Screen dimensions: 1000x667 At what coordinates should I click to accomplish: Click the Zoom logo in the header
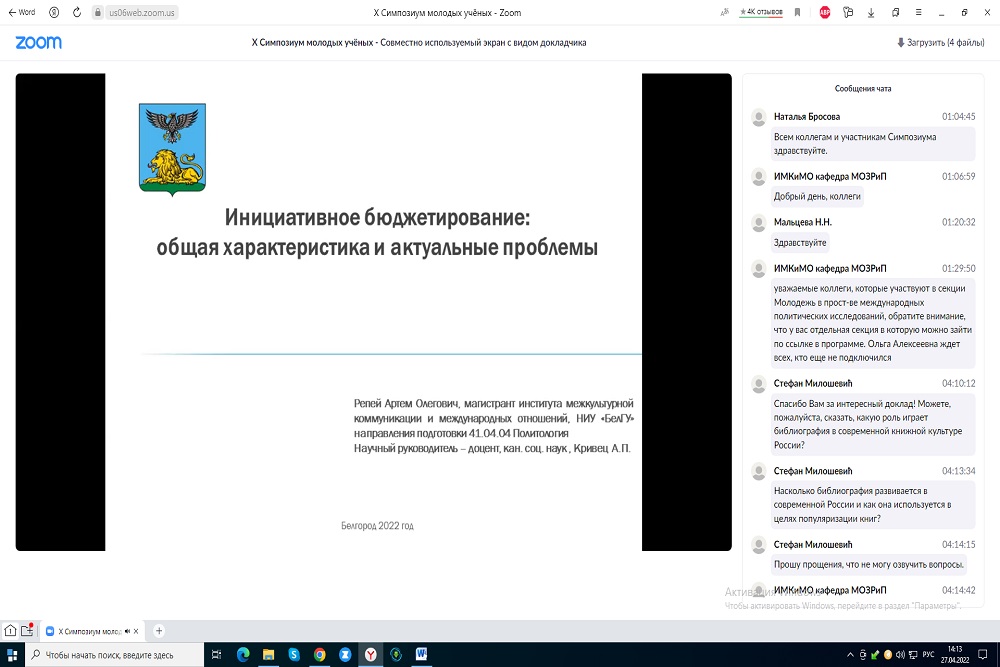coord(38,43)
